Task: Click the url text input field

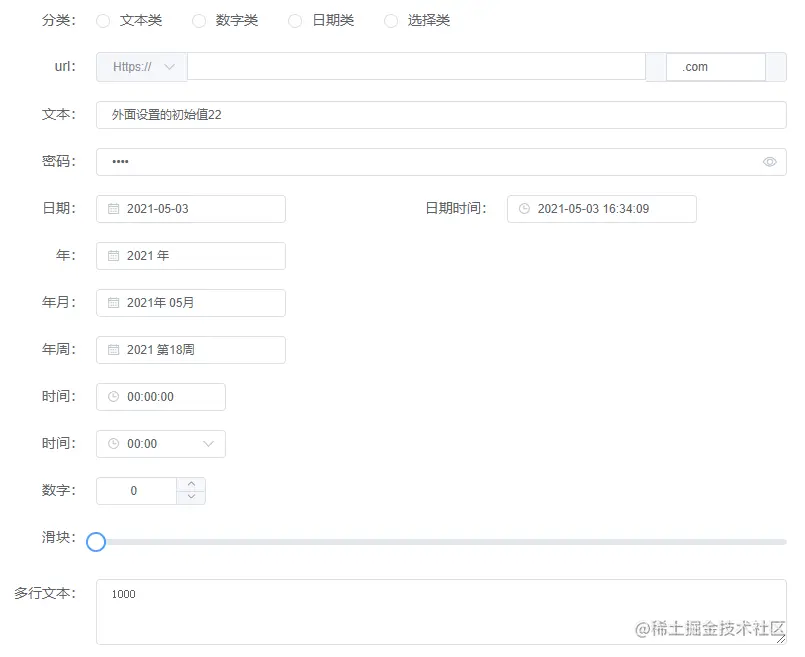Action: (x=416, y=66)
